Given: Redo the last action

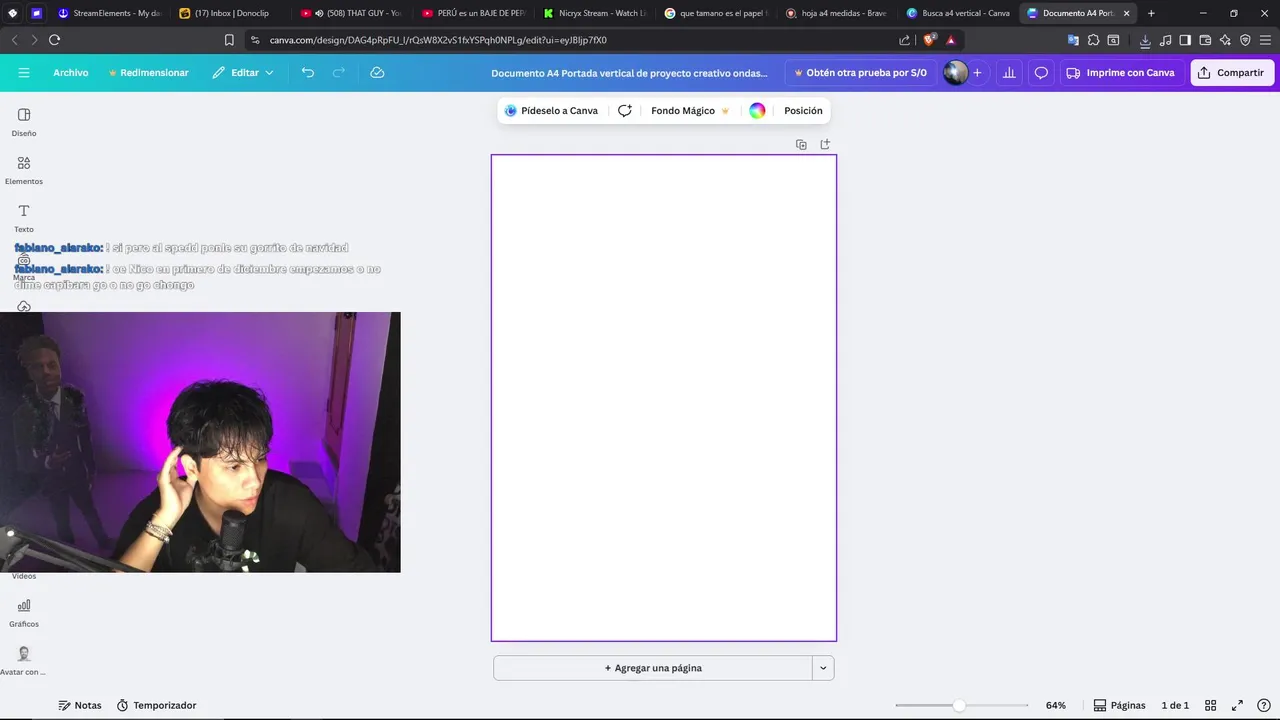Looking at the screenshot, I should point(339,73).
